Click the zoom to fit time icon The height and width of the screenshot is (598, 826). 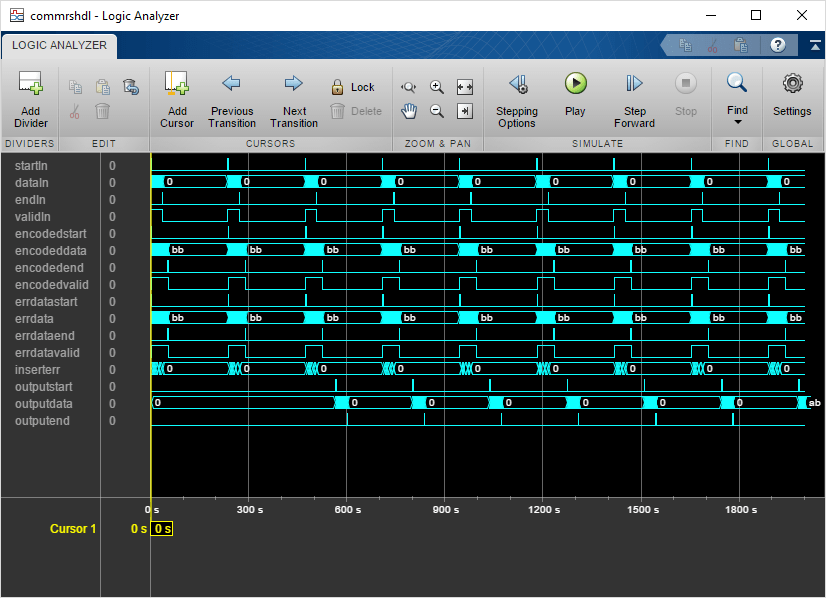click(x=464, y=87)
